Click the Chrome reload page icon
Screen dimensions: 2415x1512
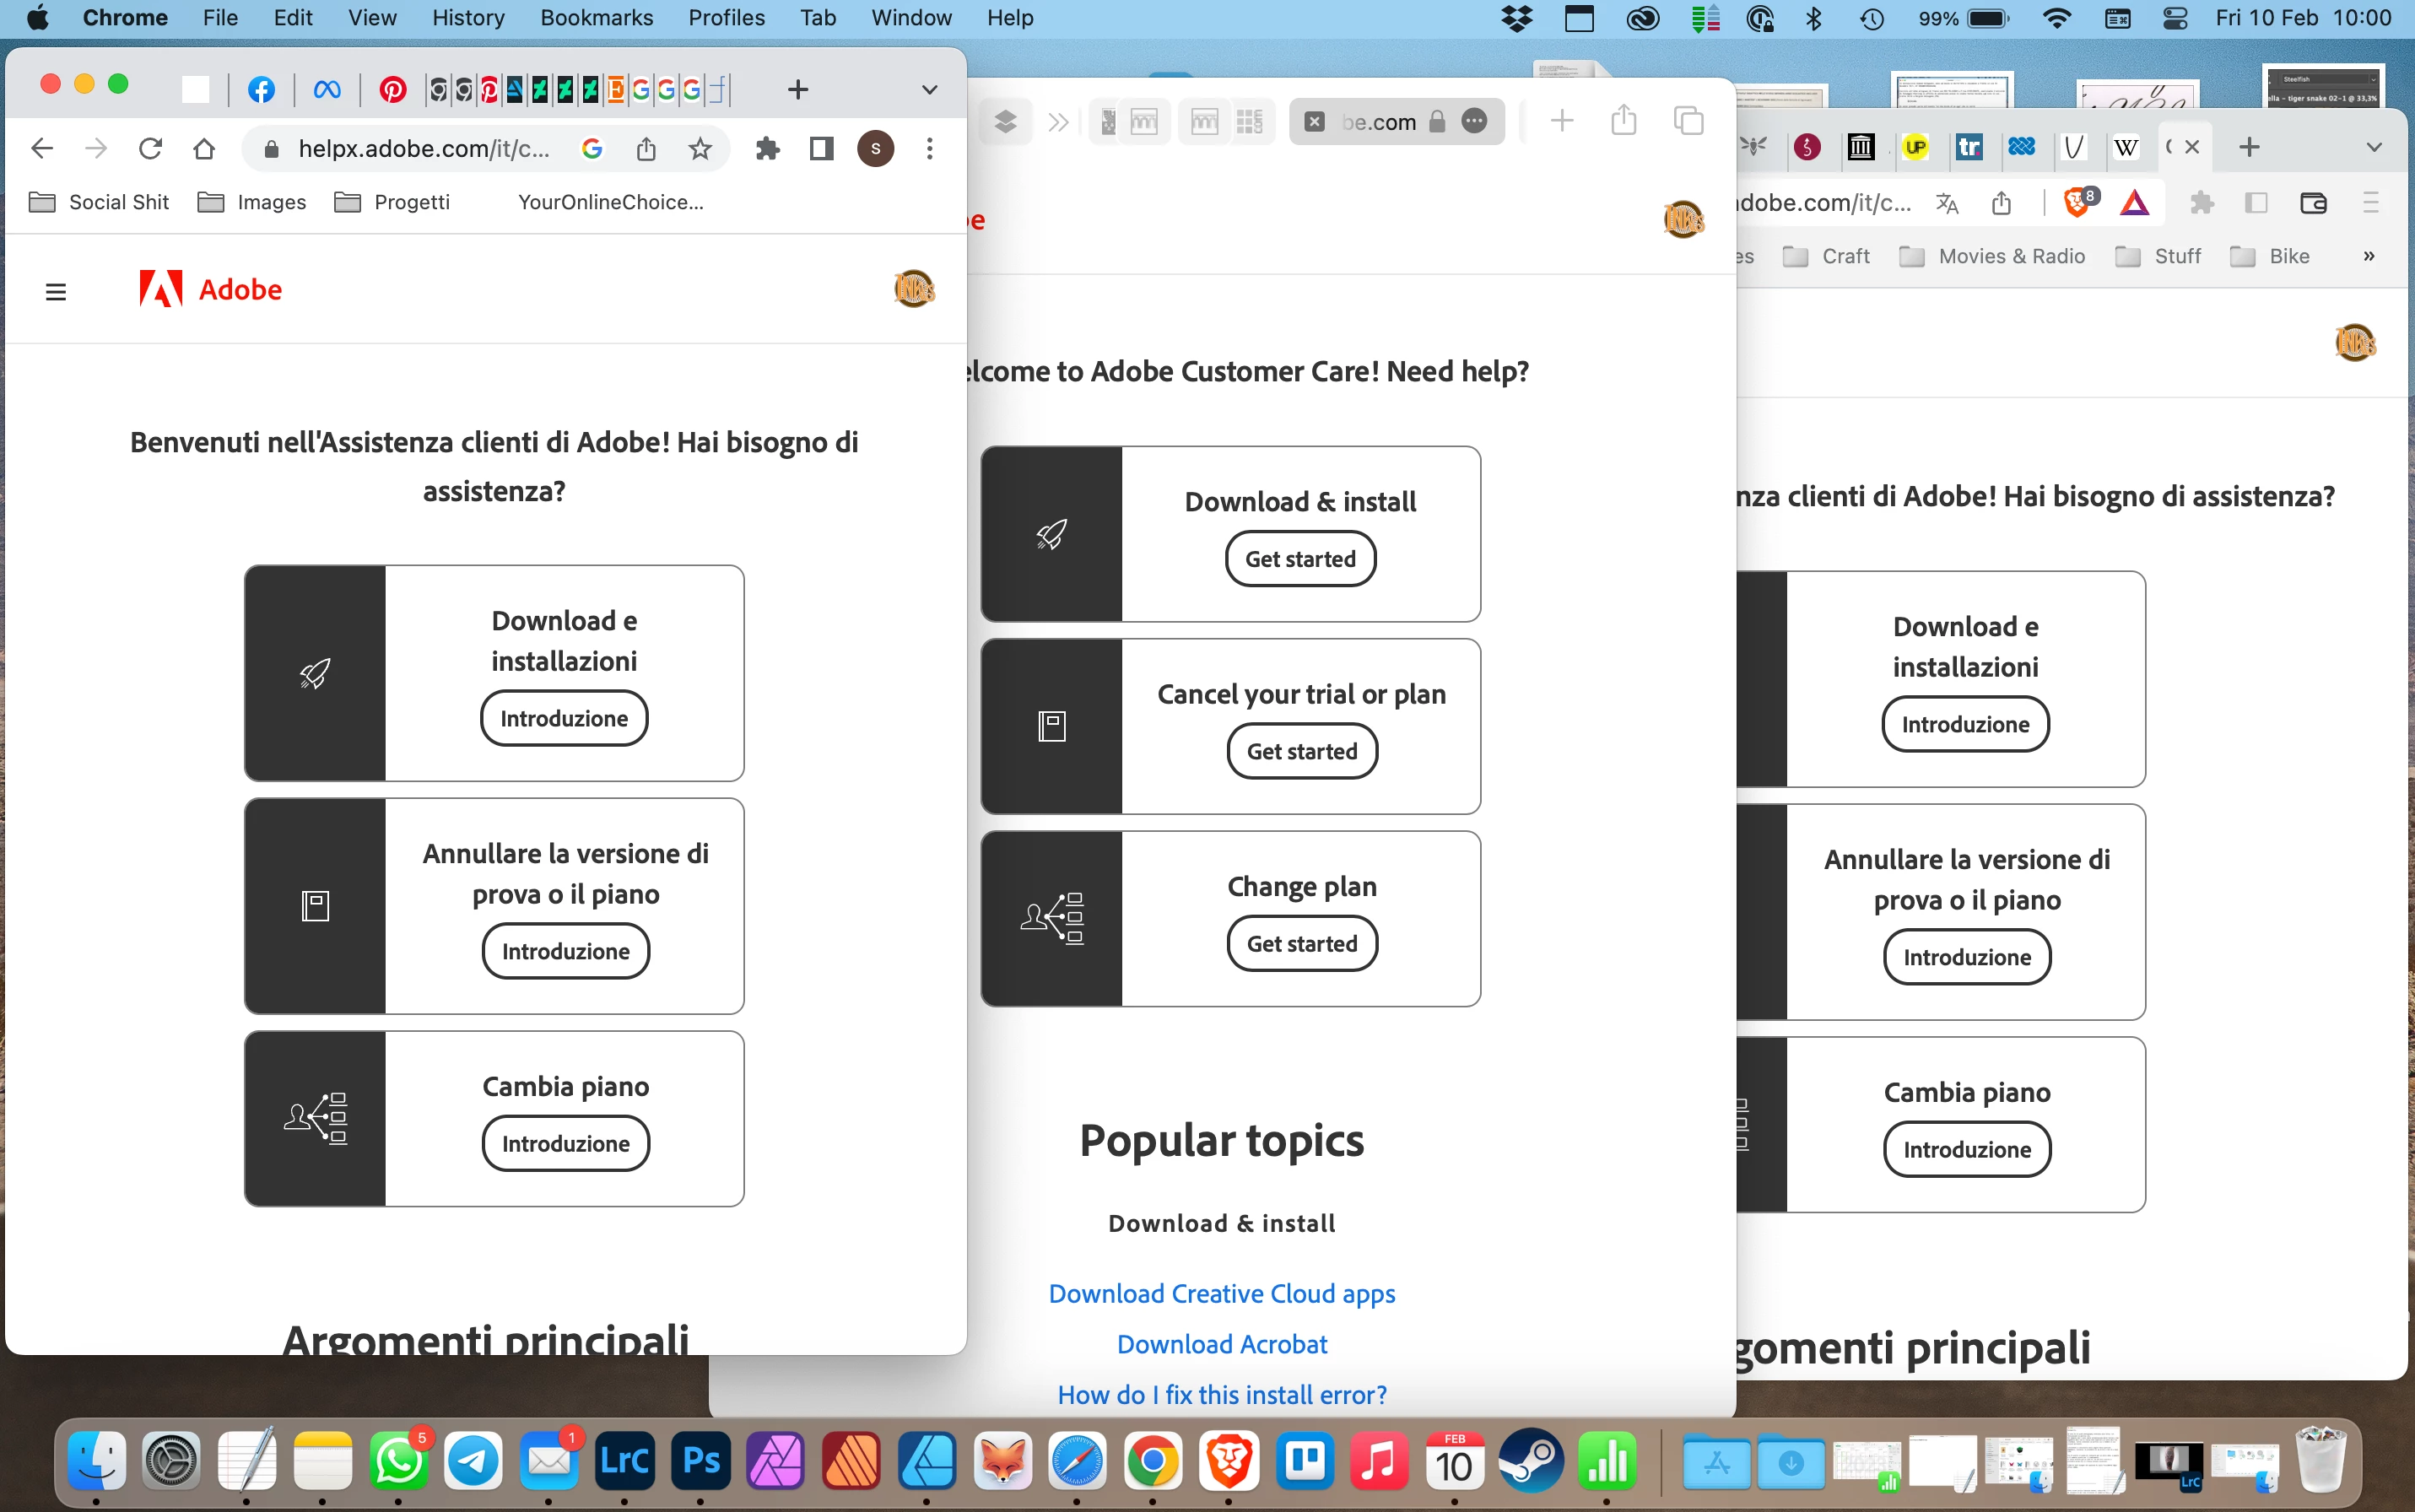(x=150, y=149)
